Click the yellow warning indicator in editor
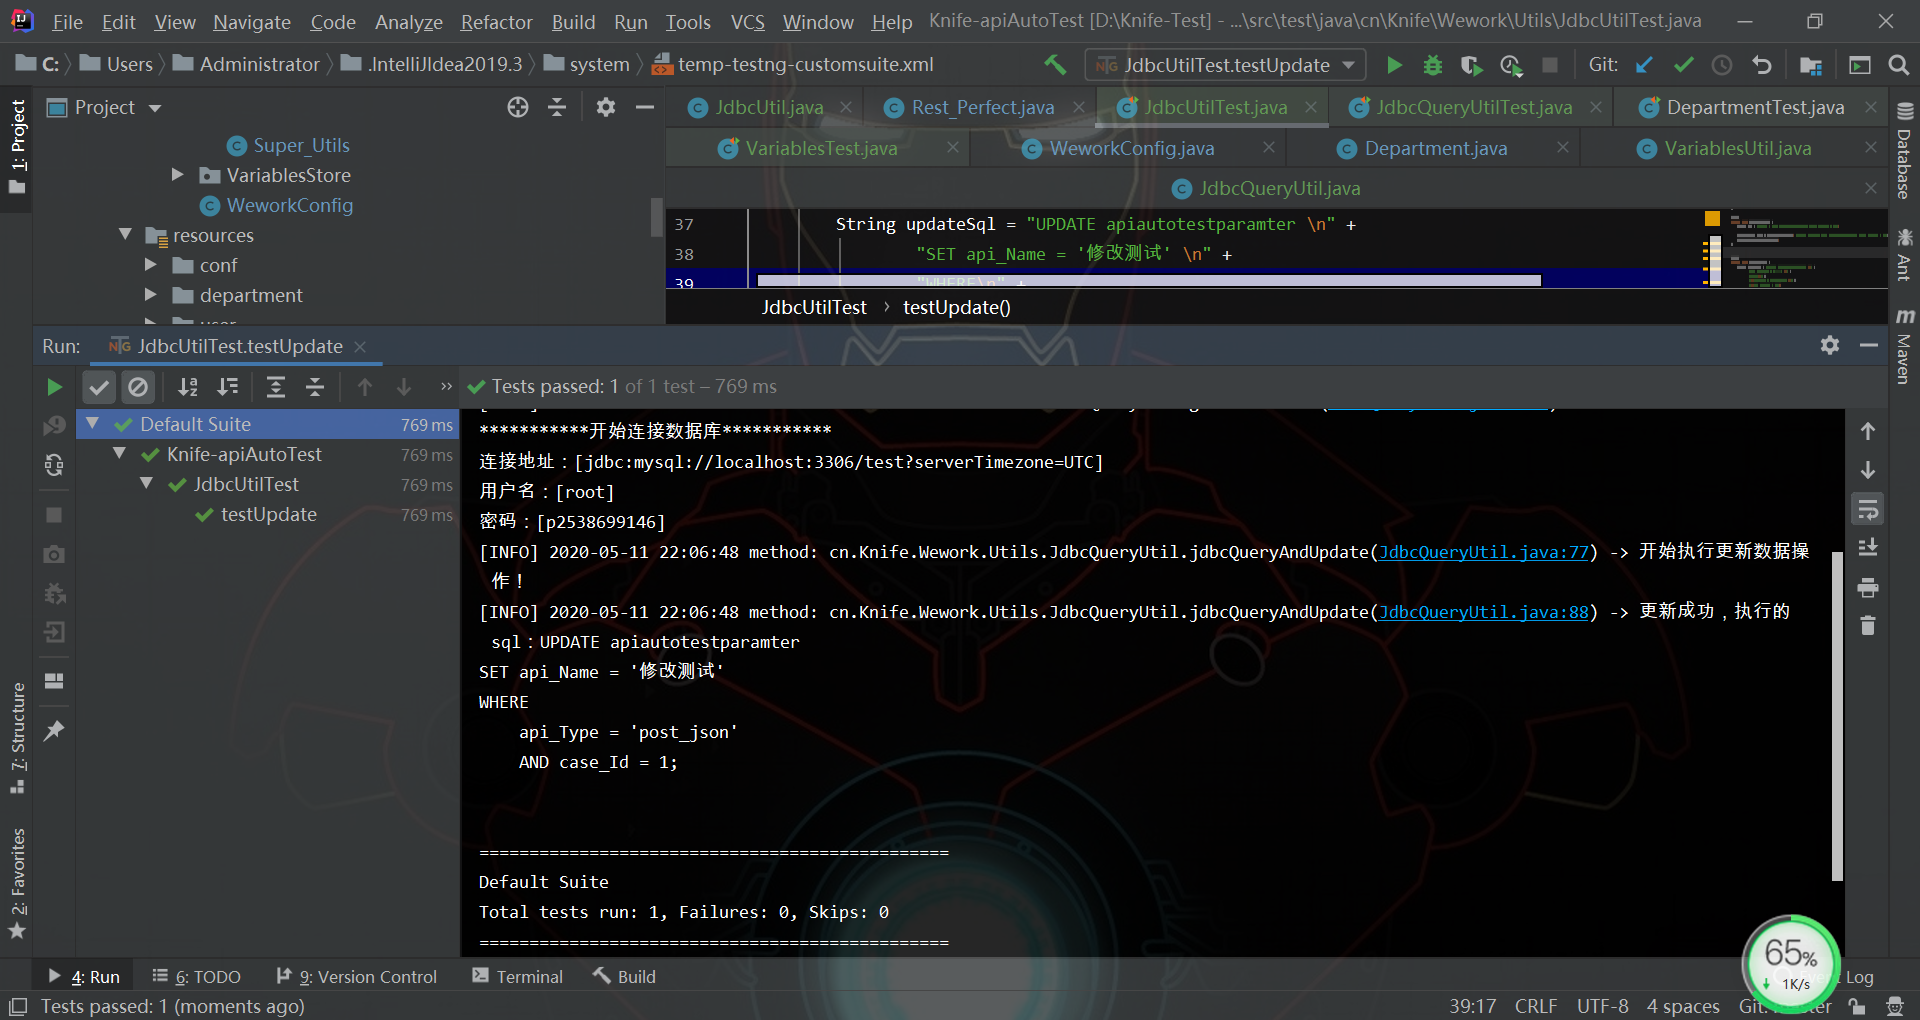The width and height of the screenshot is (1920, 1020). point(1712,218)
